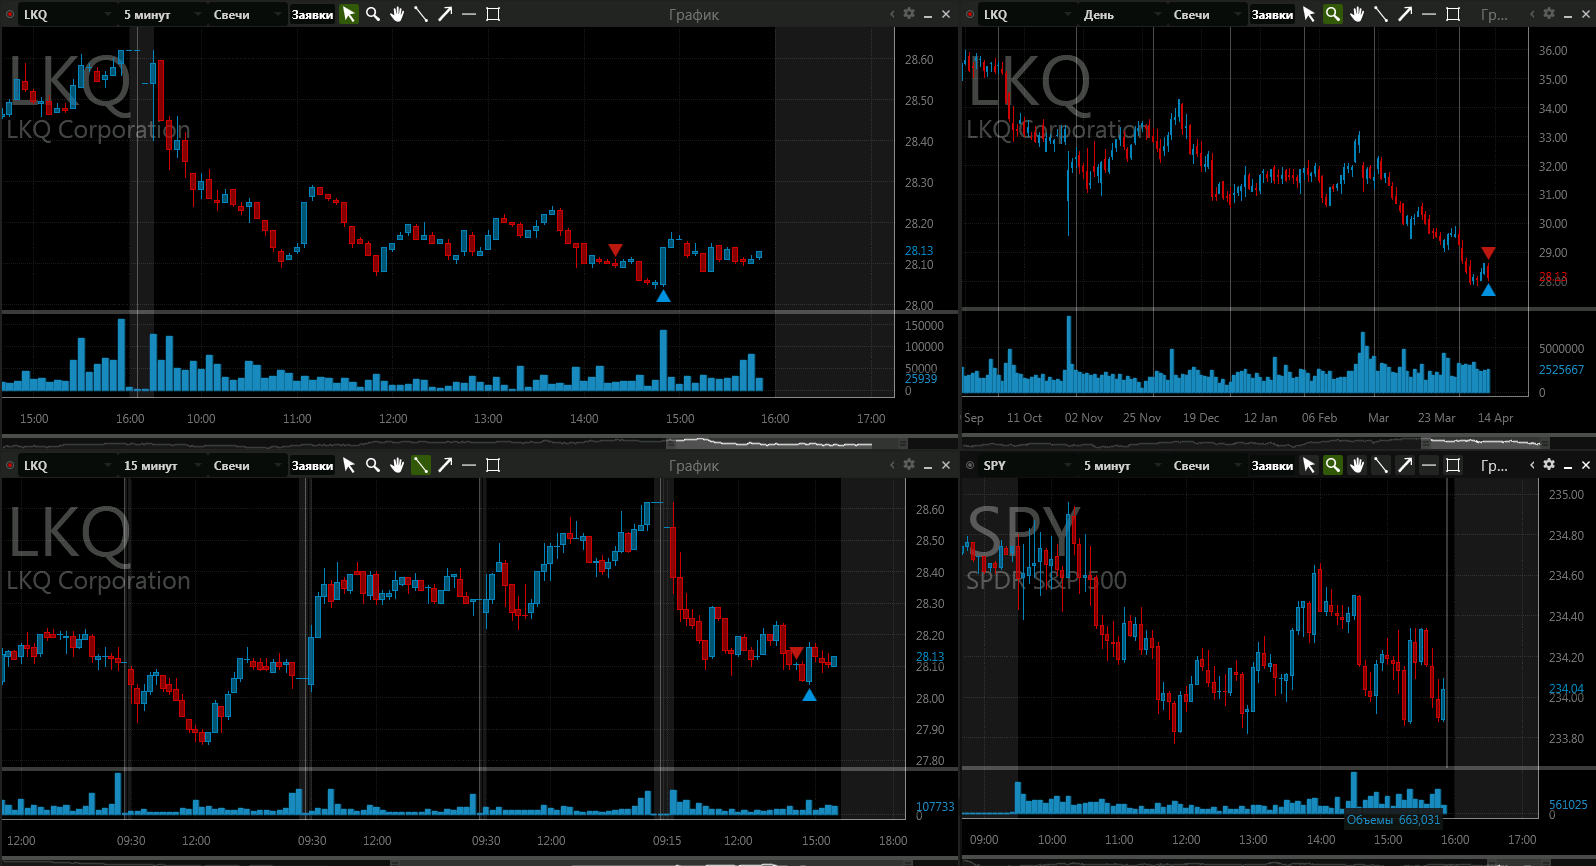Use the zoom magnifier in the LKQ 15-minute chart
This screenshot has width=1596, height=866.
(373, 465)
